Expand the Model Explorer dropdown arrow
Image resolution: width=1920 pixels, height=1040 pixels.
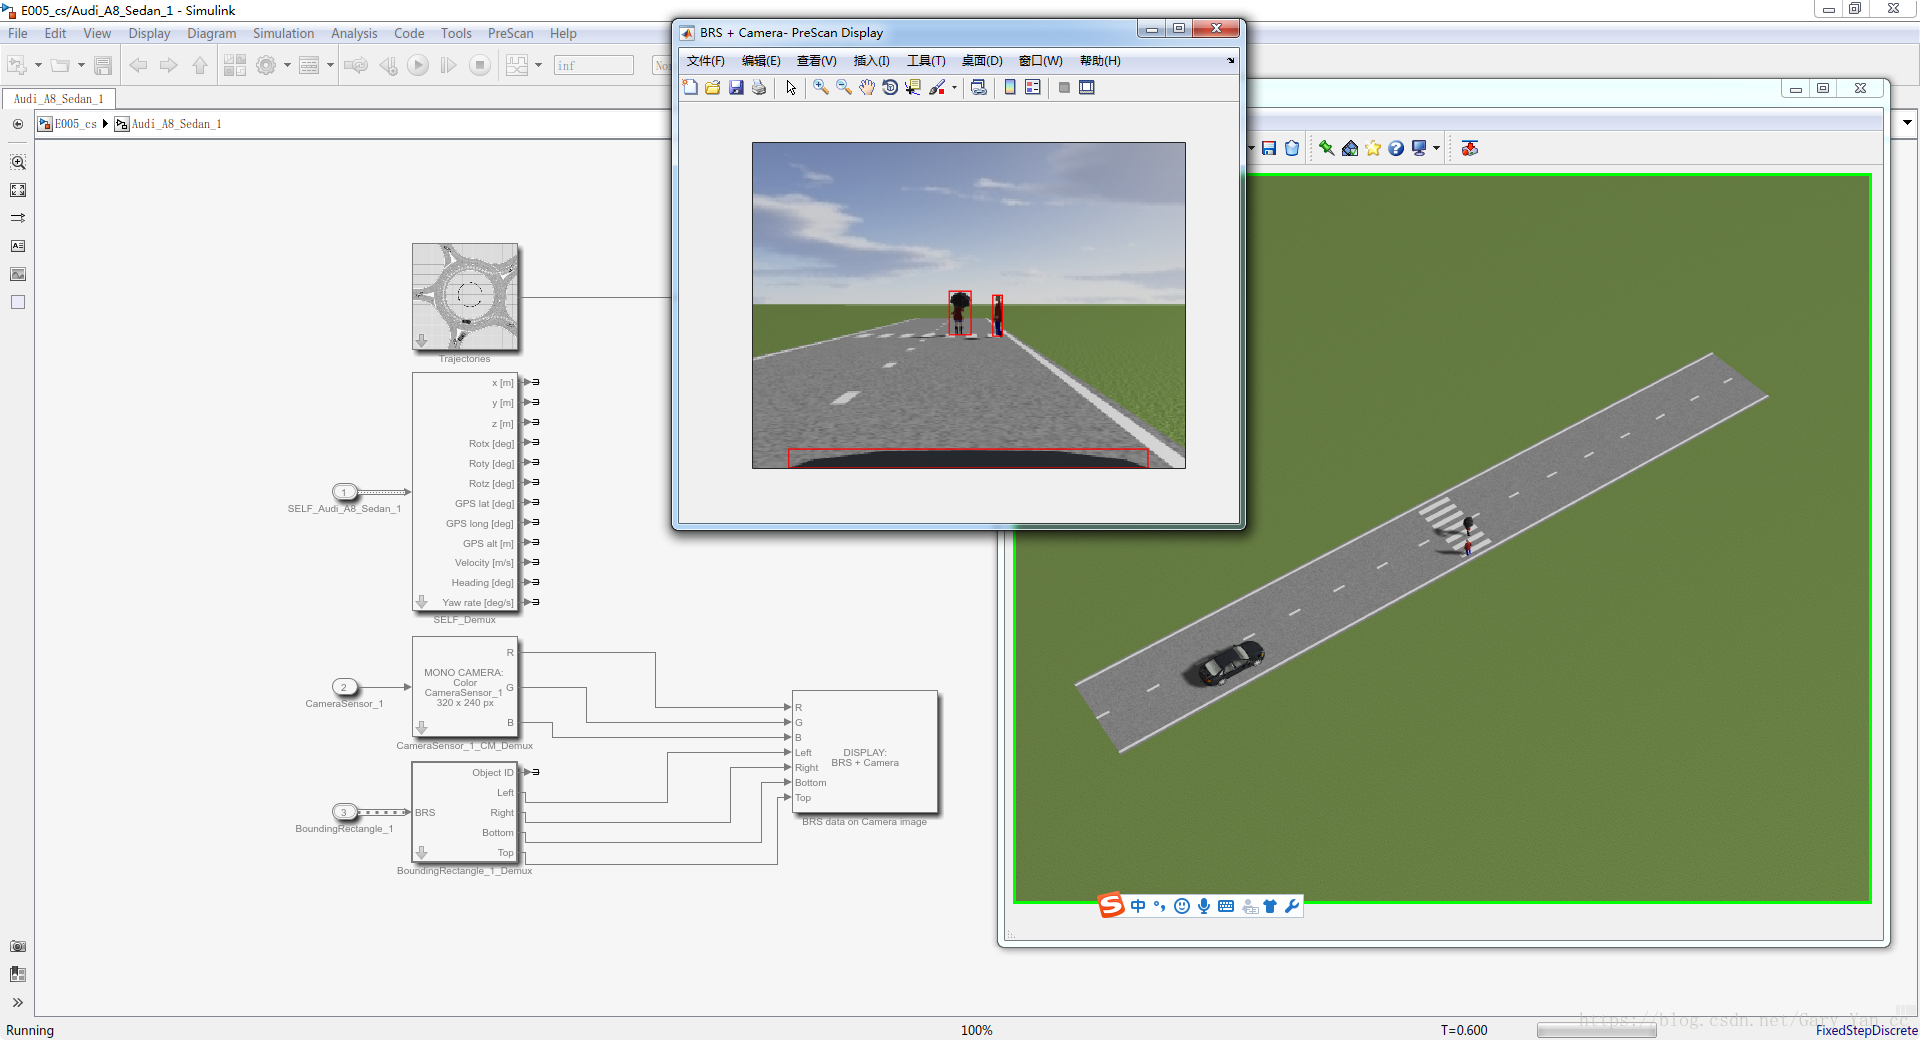[x=330, y=66]
